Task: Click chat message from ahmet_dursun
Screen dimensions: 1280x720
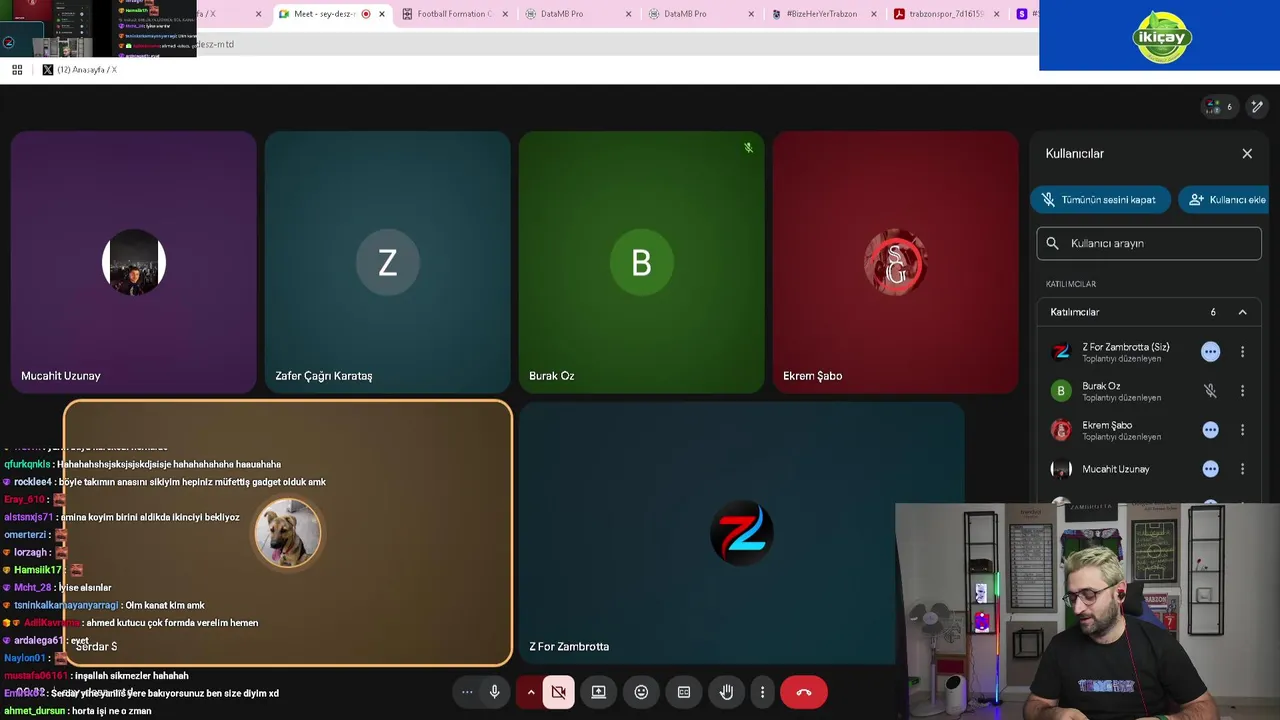Action: 77,711
